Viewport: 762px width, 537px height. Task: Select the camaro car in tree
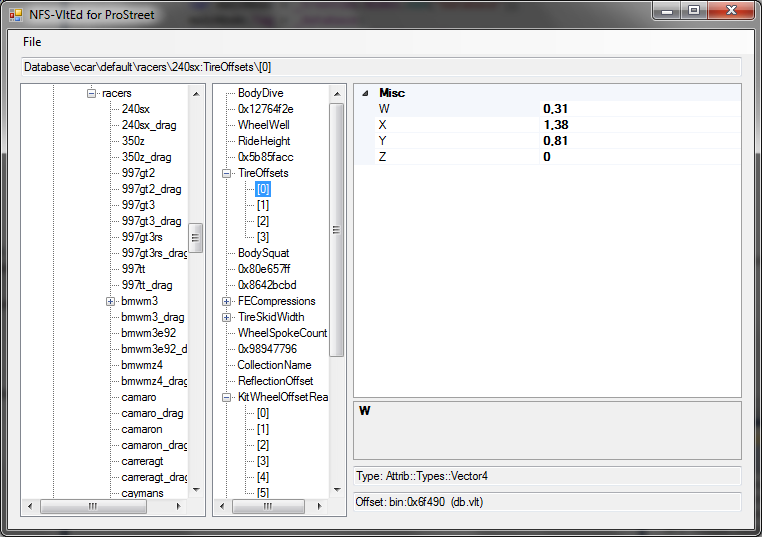click(x=139, y=397)
